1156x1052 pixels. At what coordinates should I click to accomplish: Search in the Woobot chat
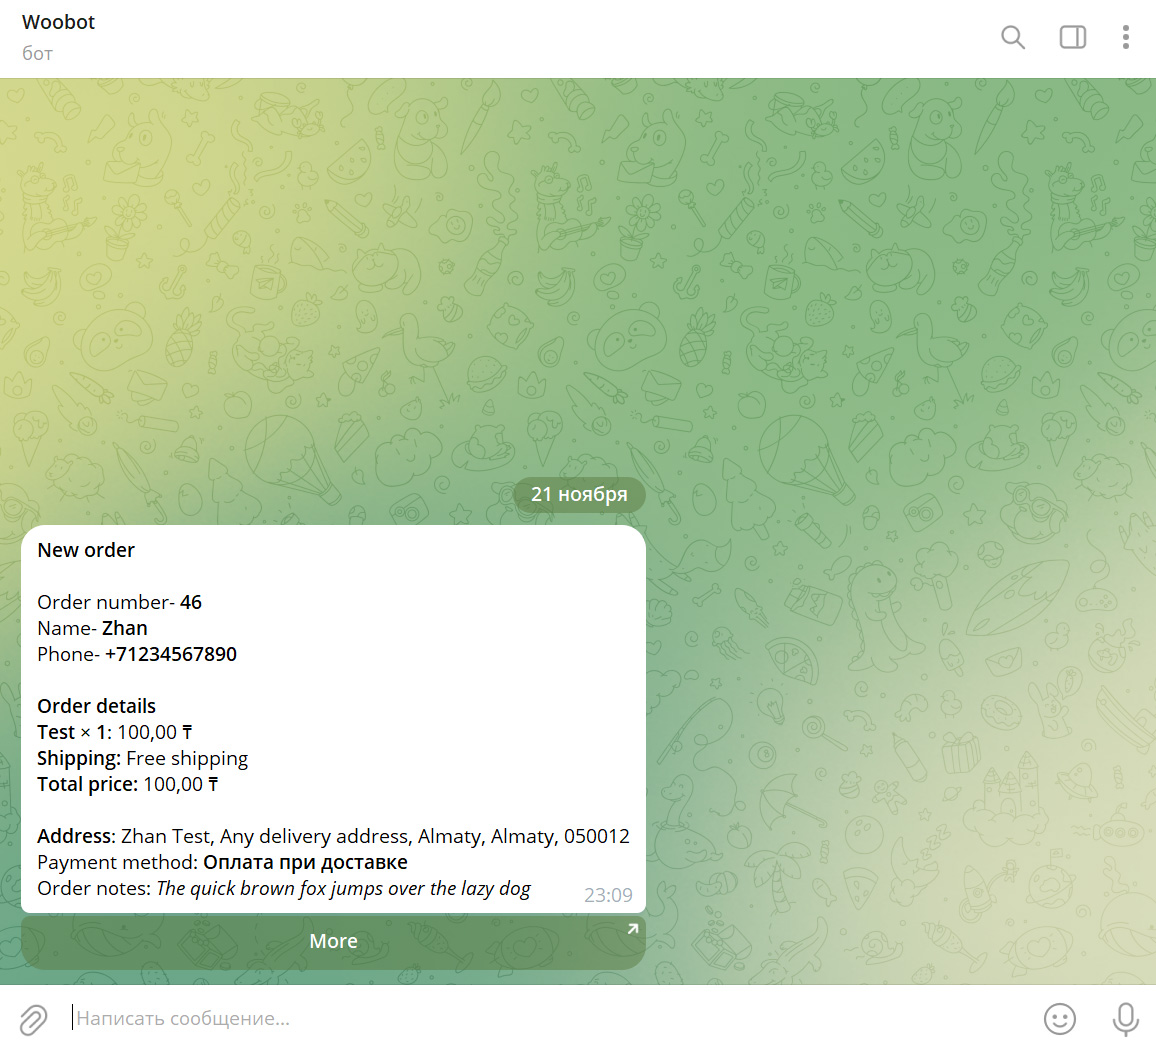1013,37
